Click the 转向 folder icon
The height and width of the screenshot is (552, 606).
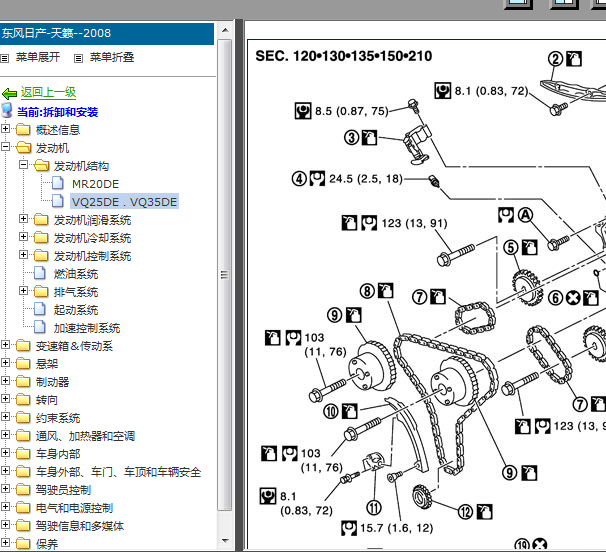pos(23,399)
